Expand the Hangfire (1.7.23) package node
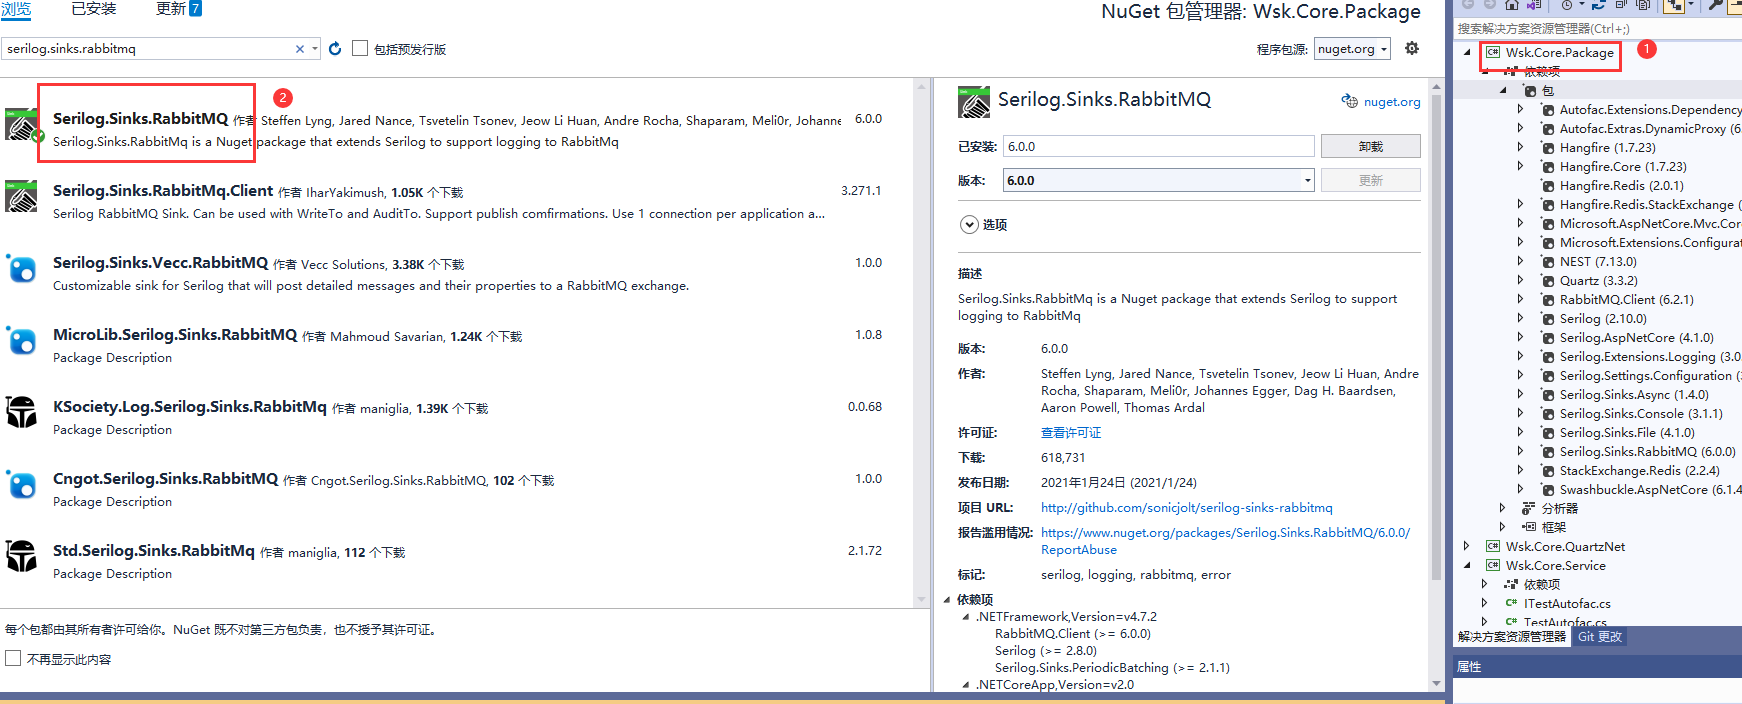The width and height of the screenshot is (1742, 704). (1521, 147)
